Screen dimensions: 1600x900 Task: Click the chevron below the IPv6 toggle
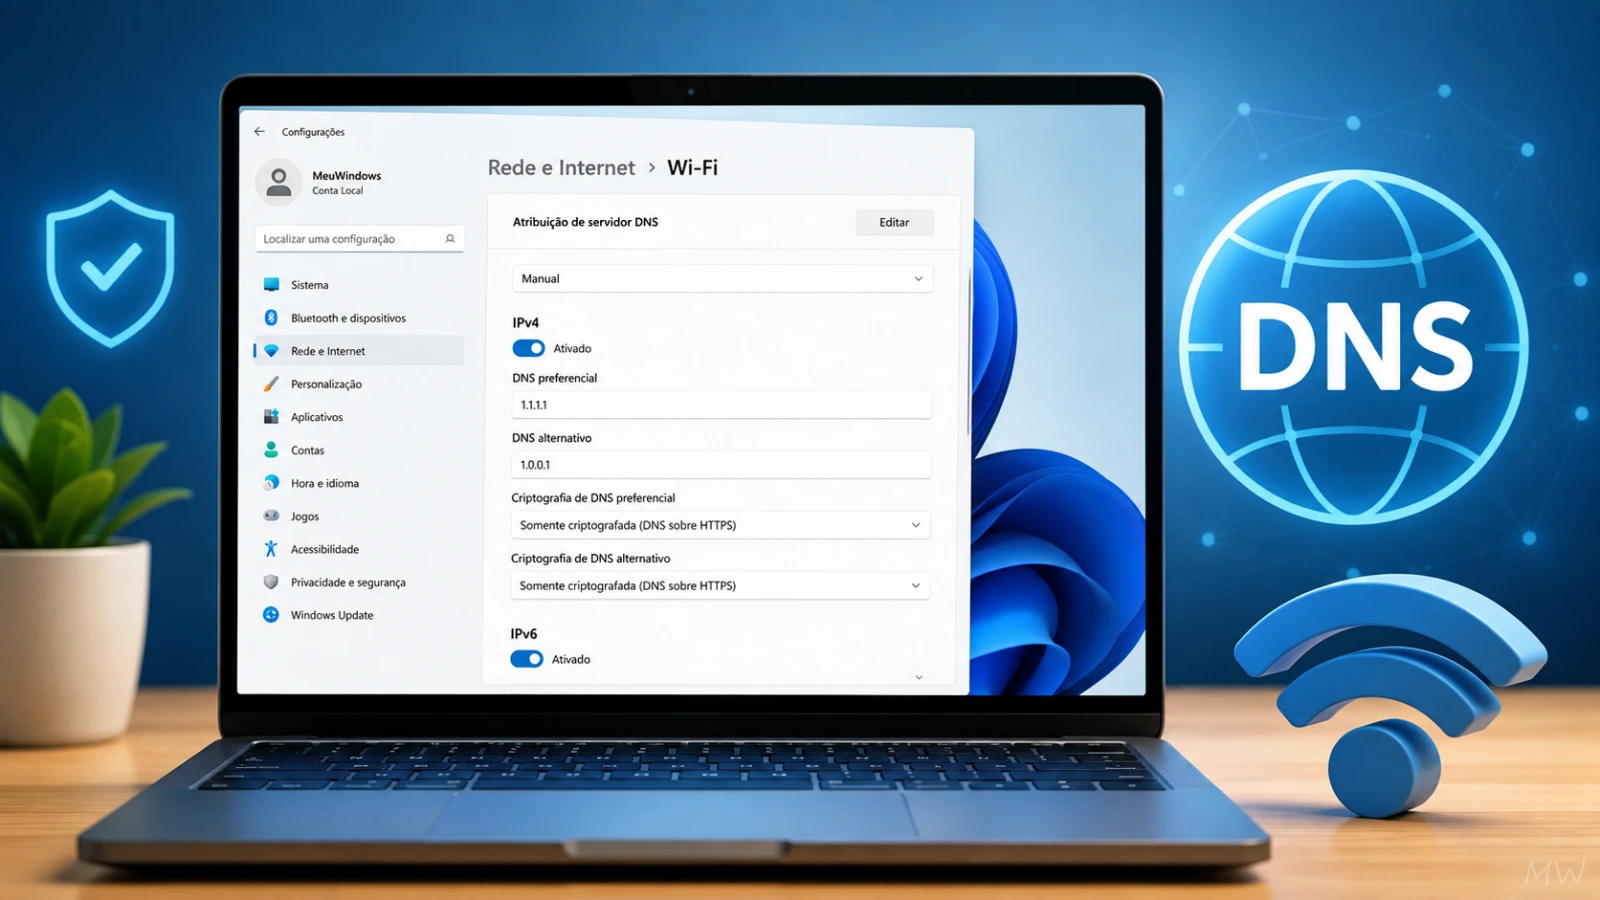(919, 677)
